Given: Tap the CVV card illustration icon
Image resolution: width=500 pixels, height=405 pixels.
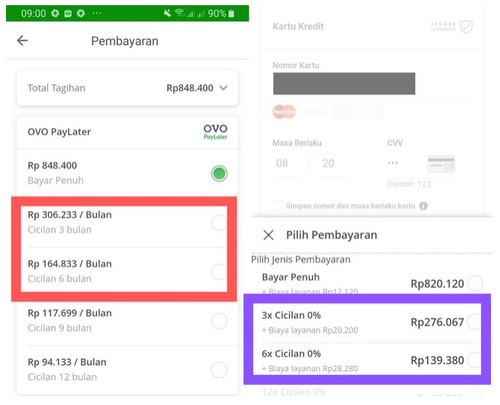Looking at the screenshot, I should (441, 164).
